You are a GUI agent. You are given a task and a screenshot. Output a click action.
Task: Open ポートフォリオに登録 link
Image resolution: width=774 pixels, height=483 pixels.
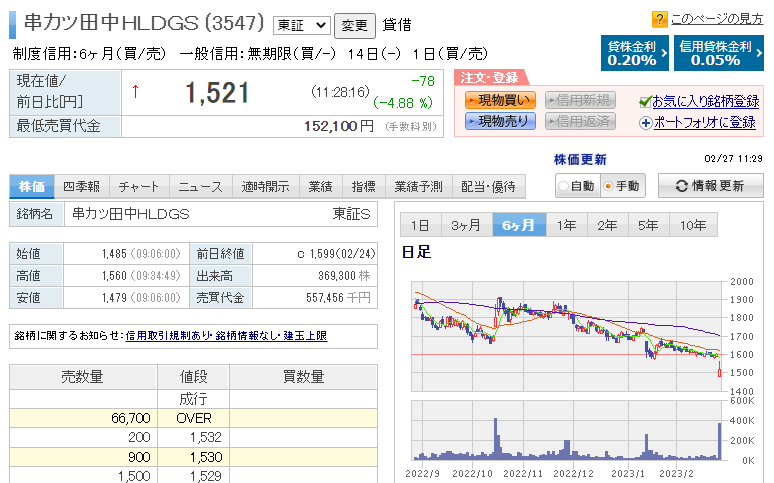click(x=704, y=123)
